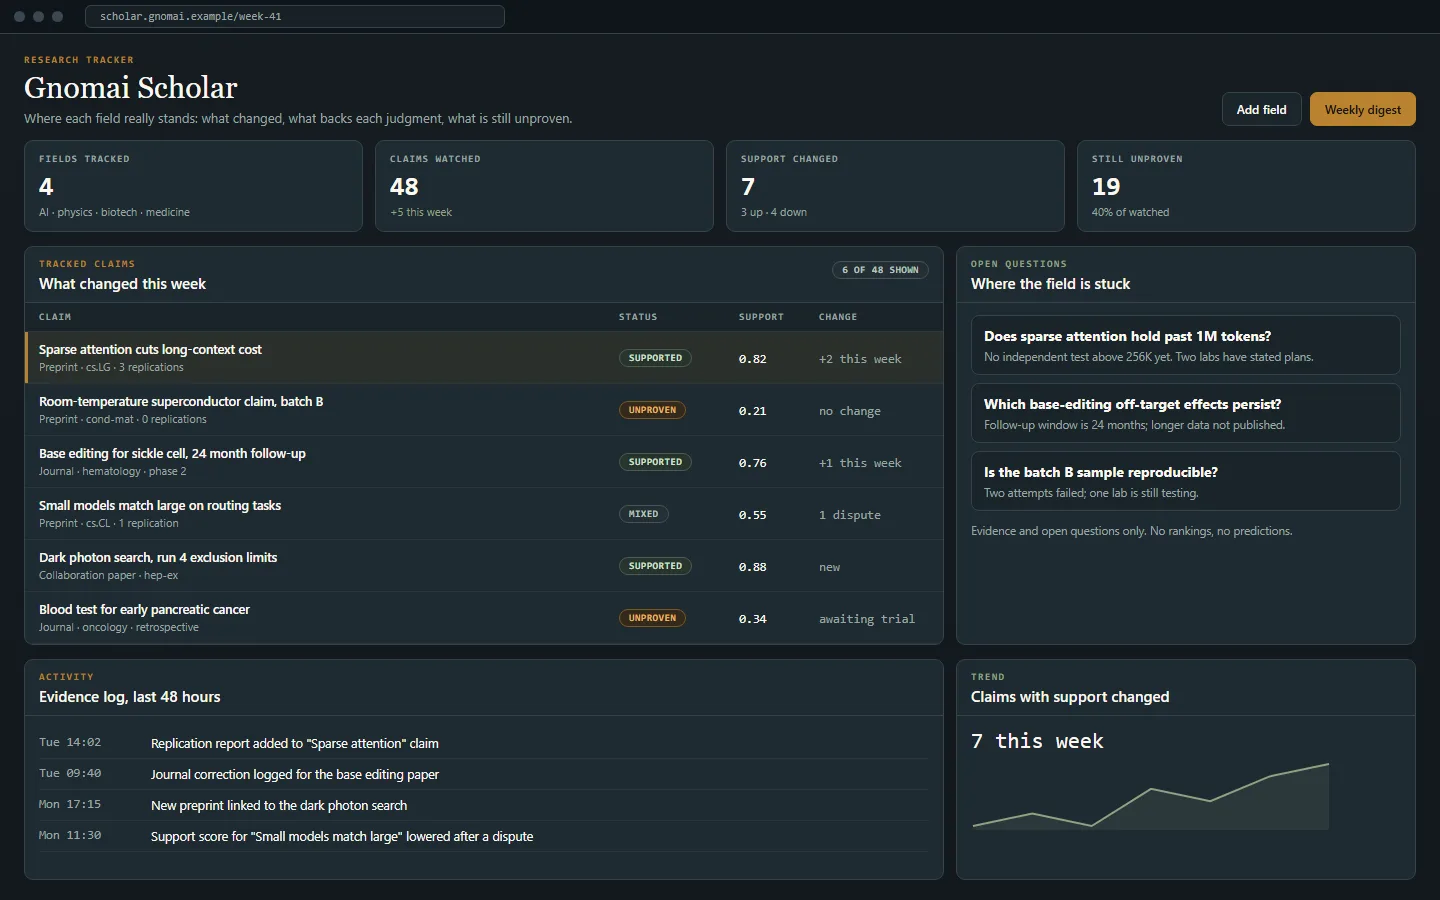
Task: Open the Weekly digest
Action: click(x=1362, y=109)
